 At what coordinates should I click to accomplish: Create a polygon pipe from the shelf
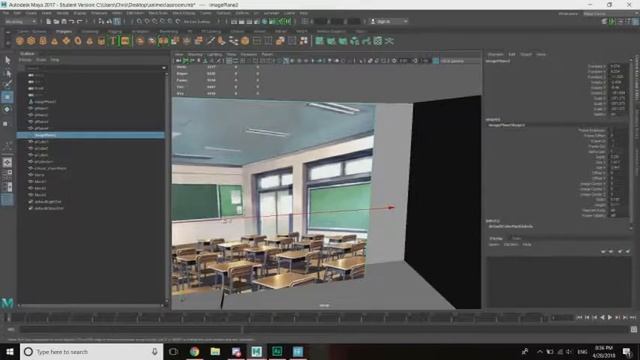[x=101, y=41]
